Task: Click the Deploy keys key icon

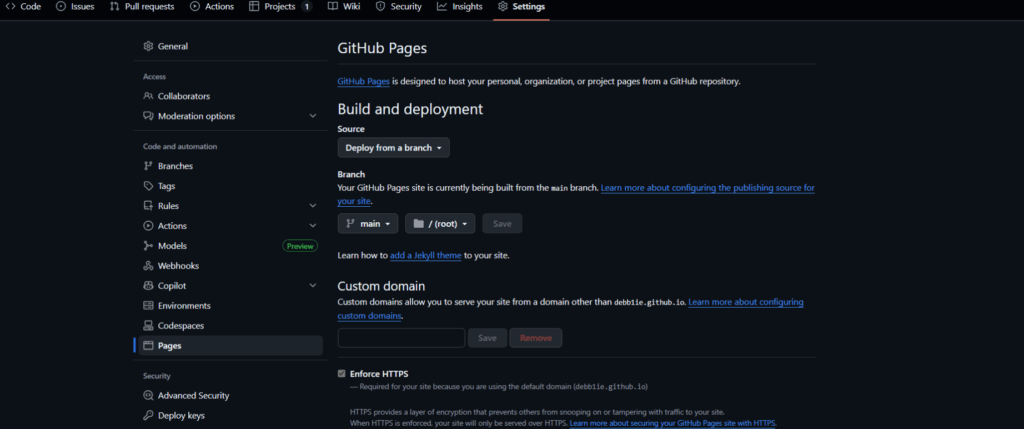Action: pos(148,415)
